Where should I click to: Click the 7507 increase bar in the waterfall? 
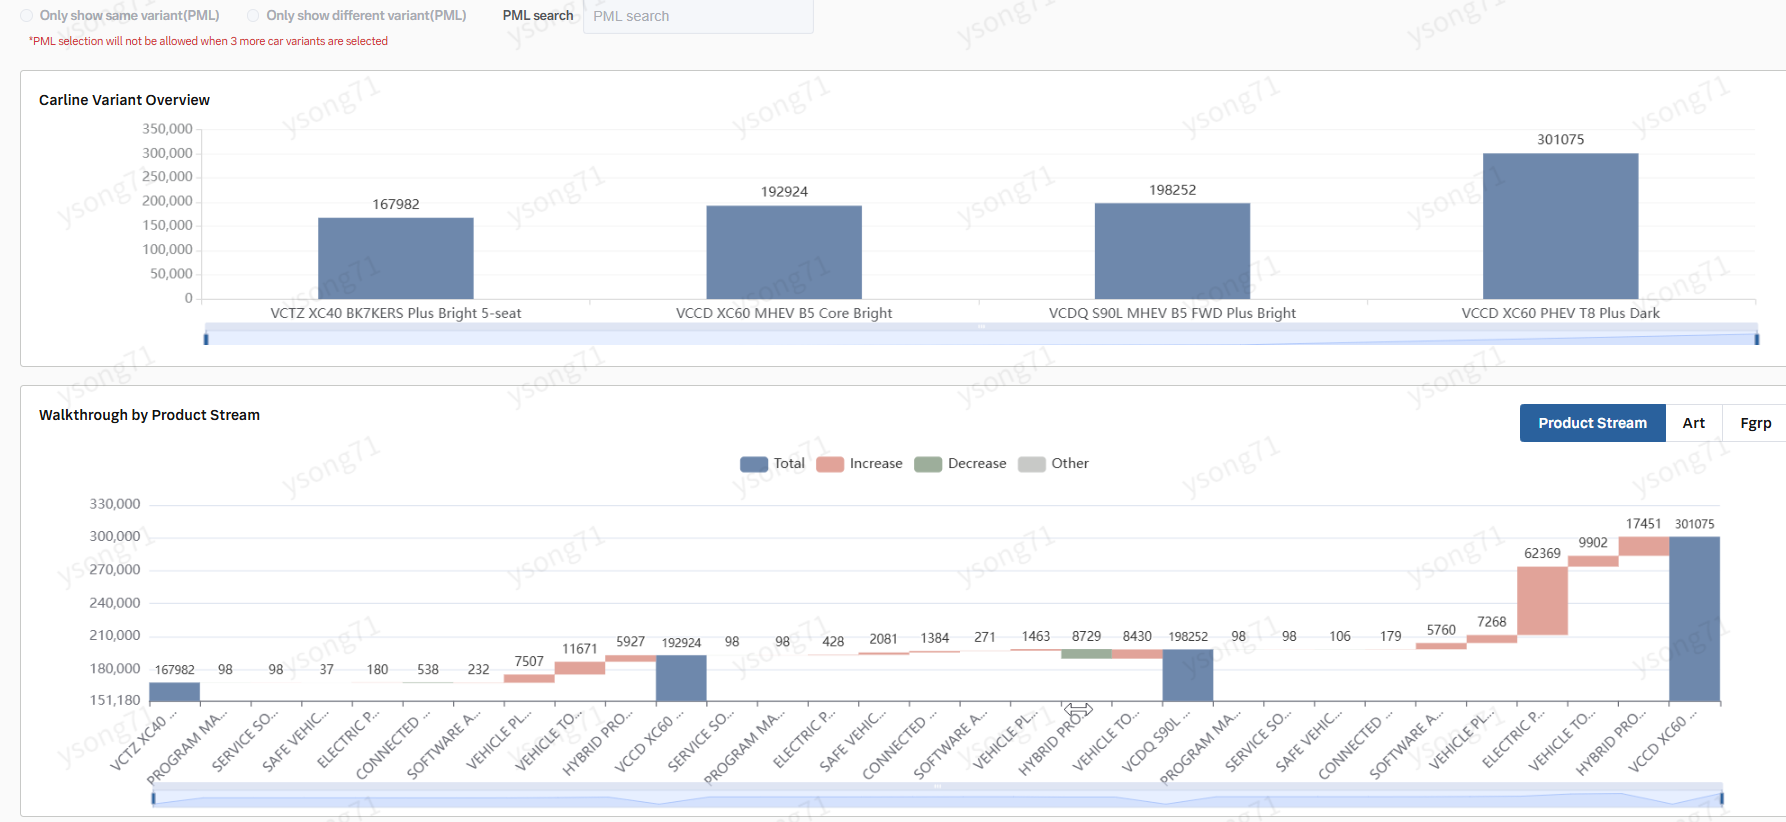(x=529, y=679)
